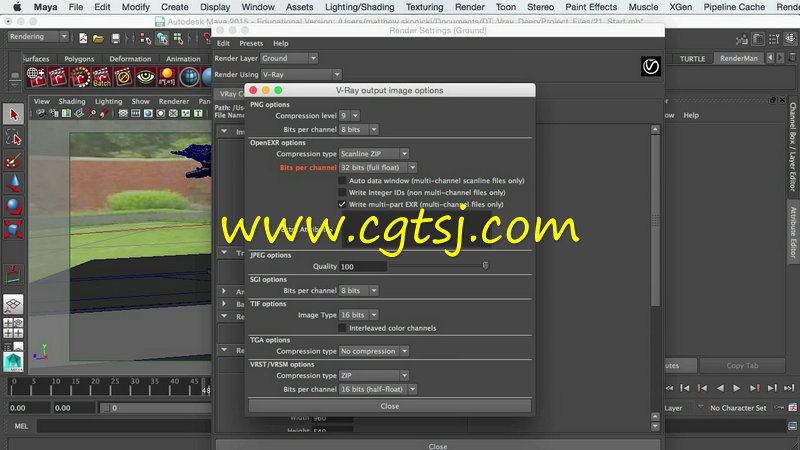Click the IPR render dotted clapboard icon
Viewport: 800px width, 450px height.
pyautogui.click(x=80, y=77)
